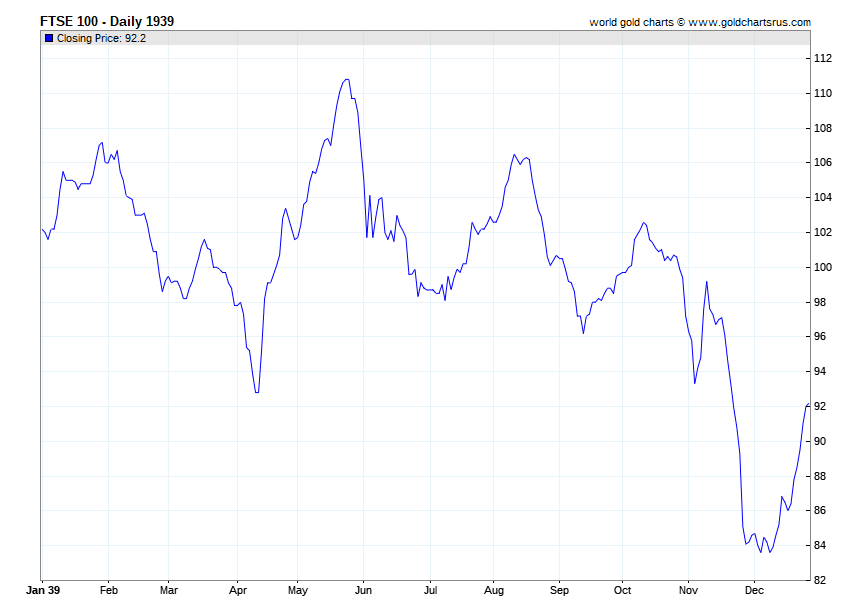Click the 106 y-axis value
Screen dimensions: 850x616
point(823,163)
